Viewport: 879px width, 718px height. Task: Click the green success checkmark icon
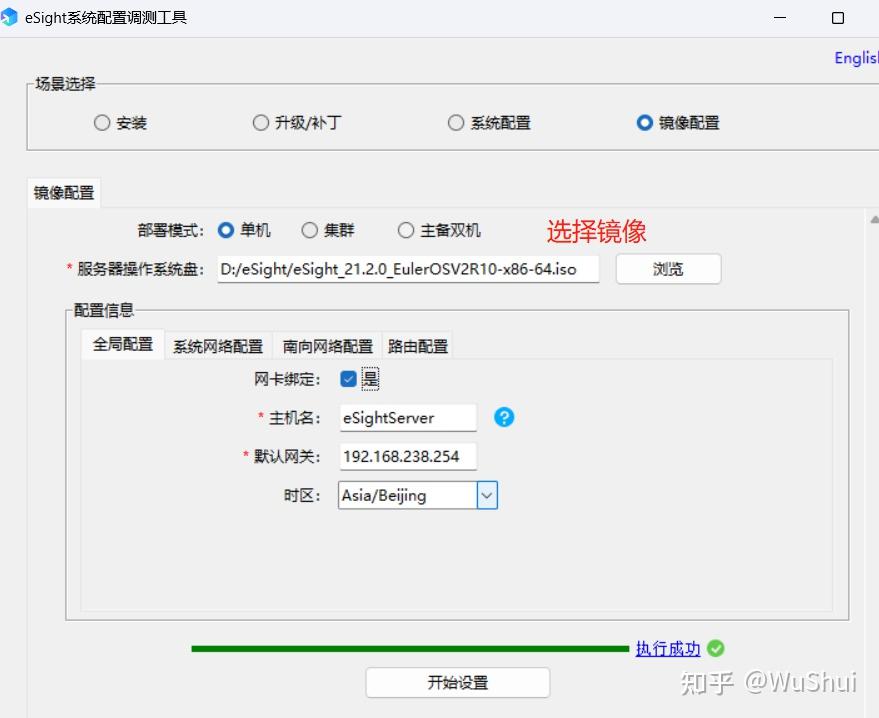click(715, 648)
